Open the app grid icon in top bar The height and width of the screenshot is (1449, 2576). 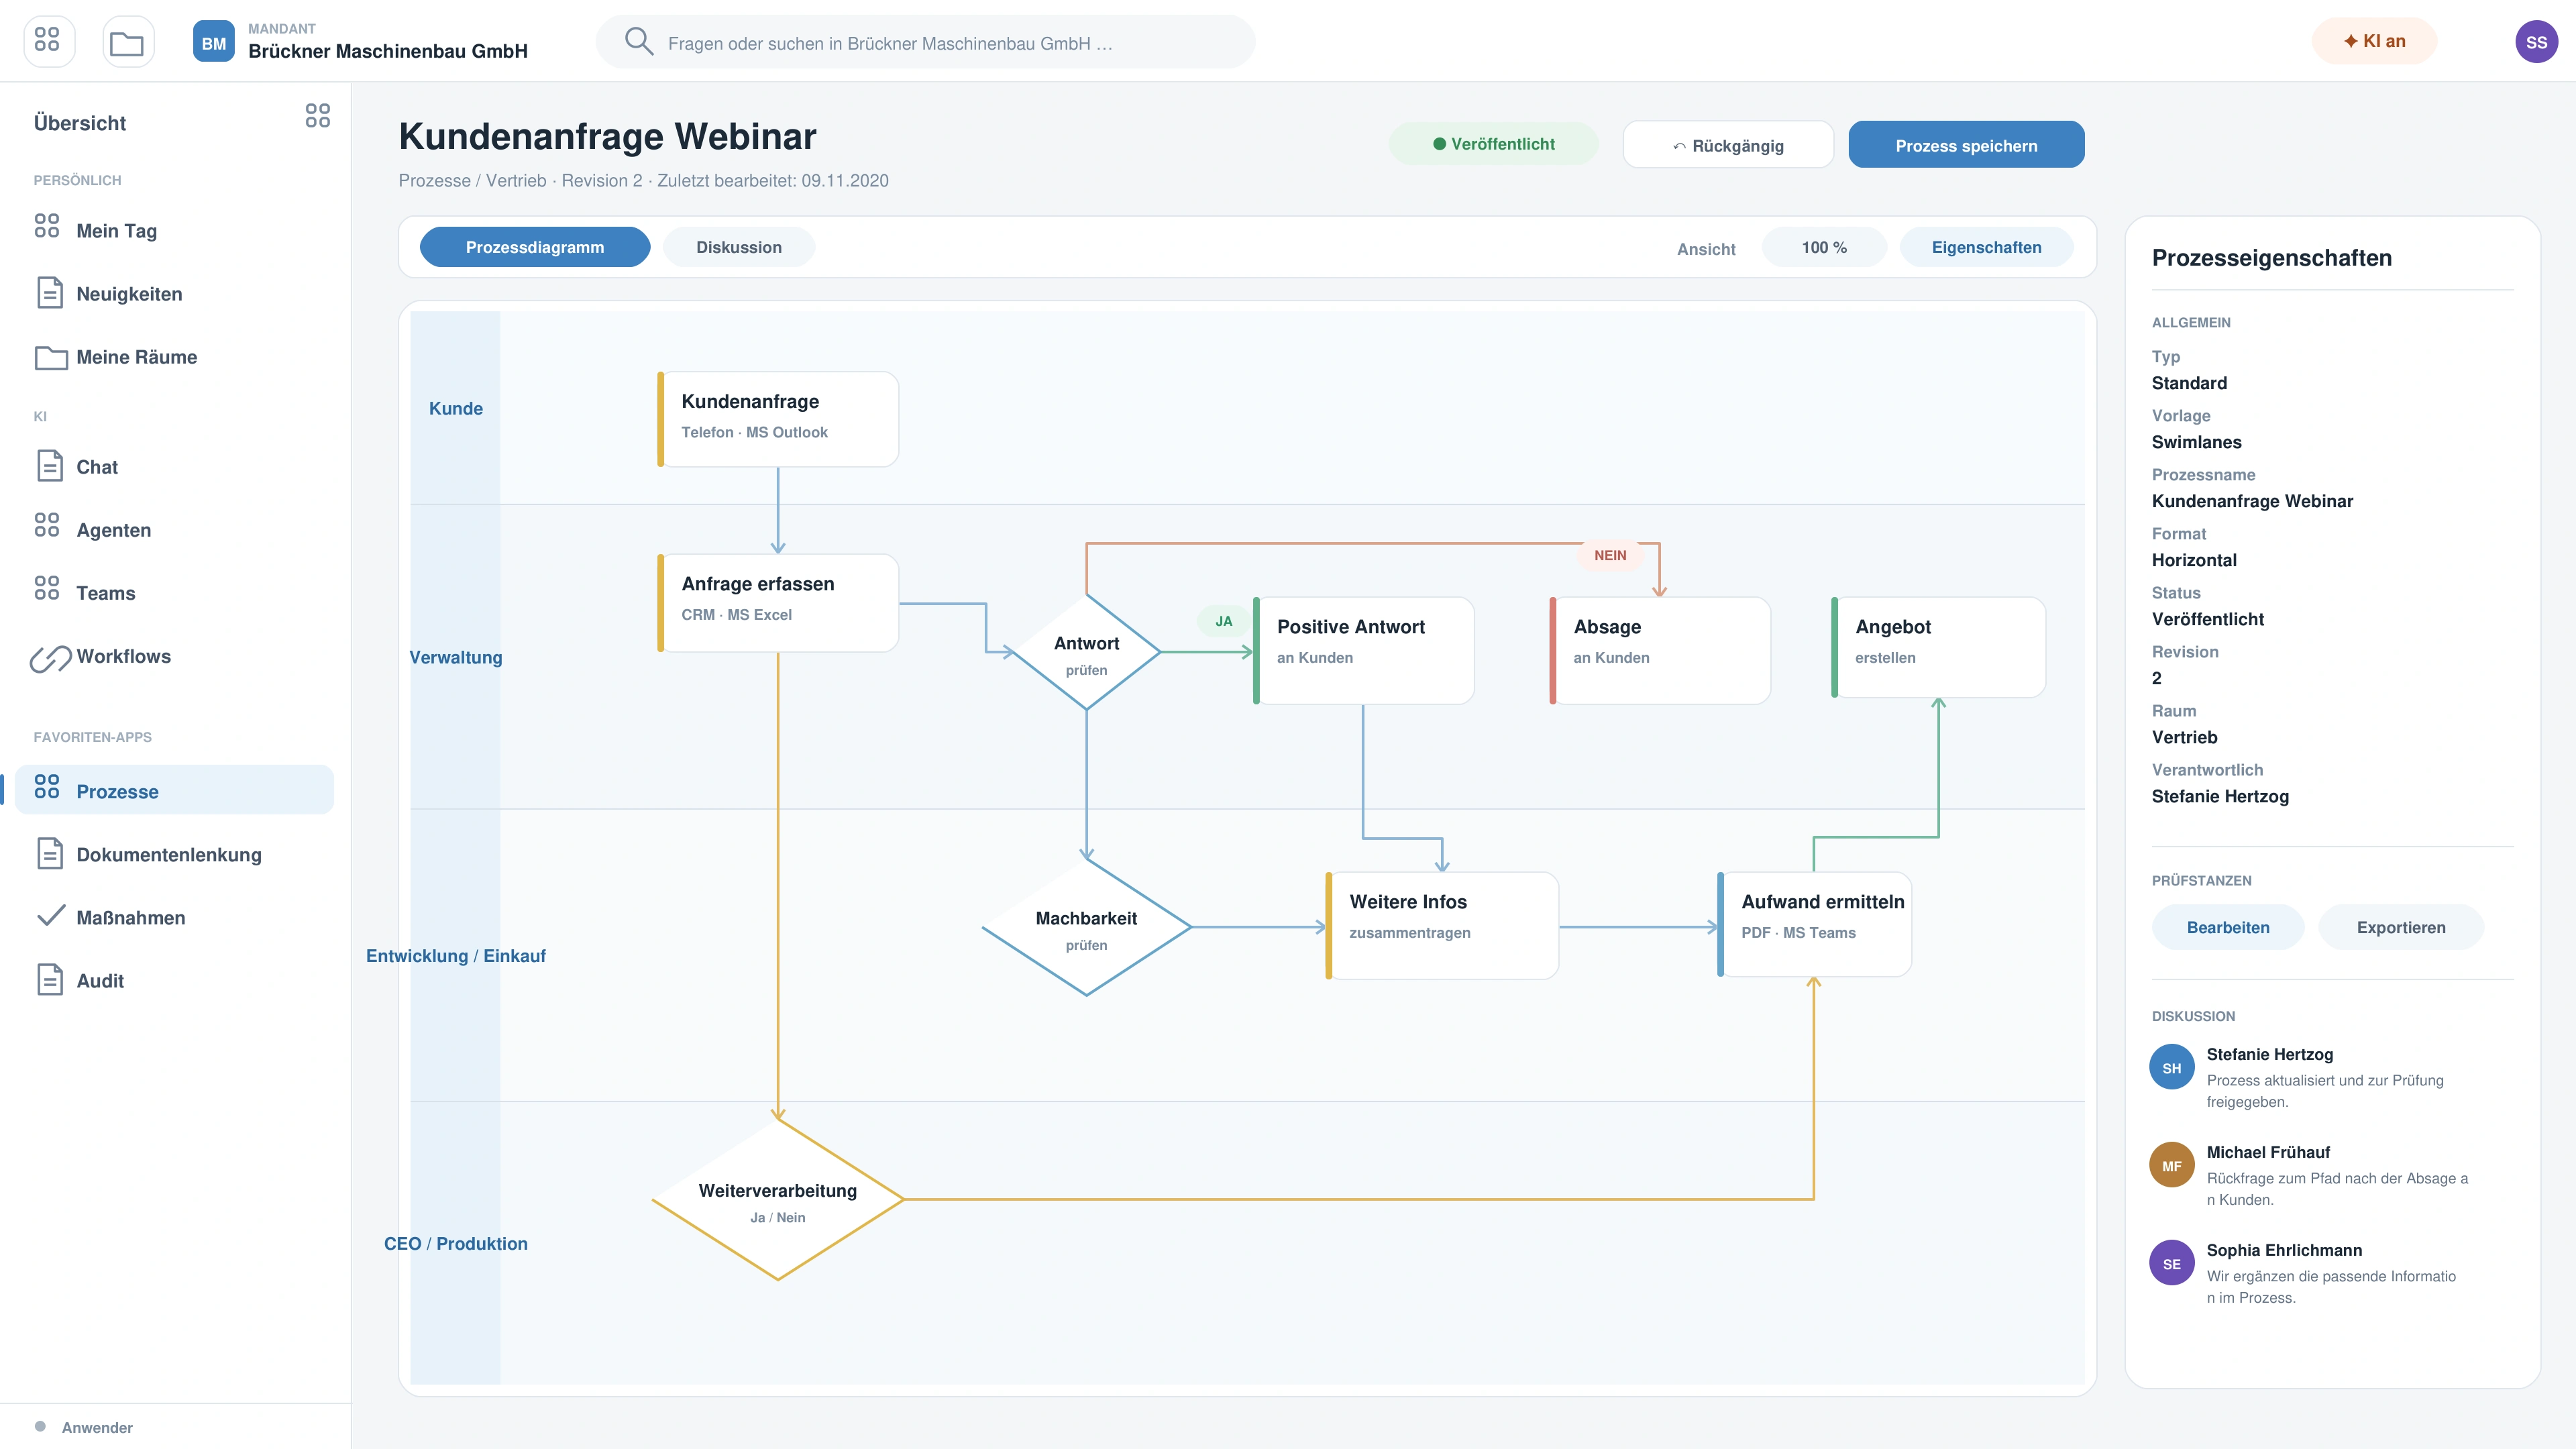[x=48, y=41]
